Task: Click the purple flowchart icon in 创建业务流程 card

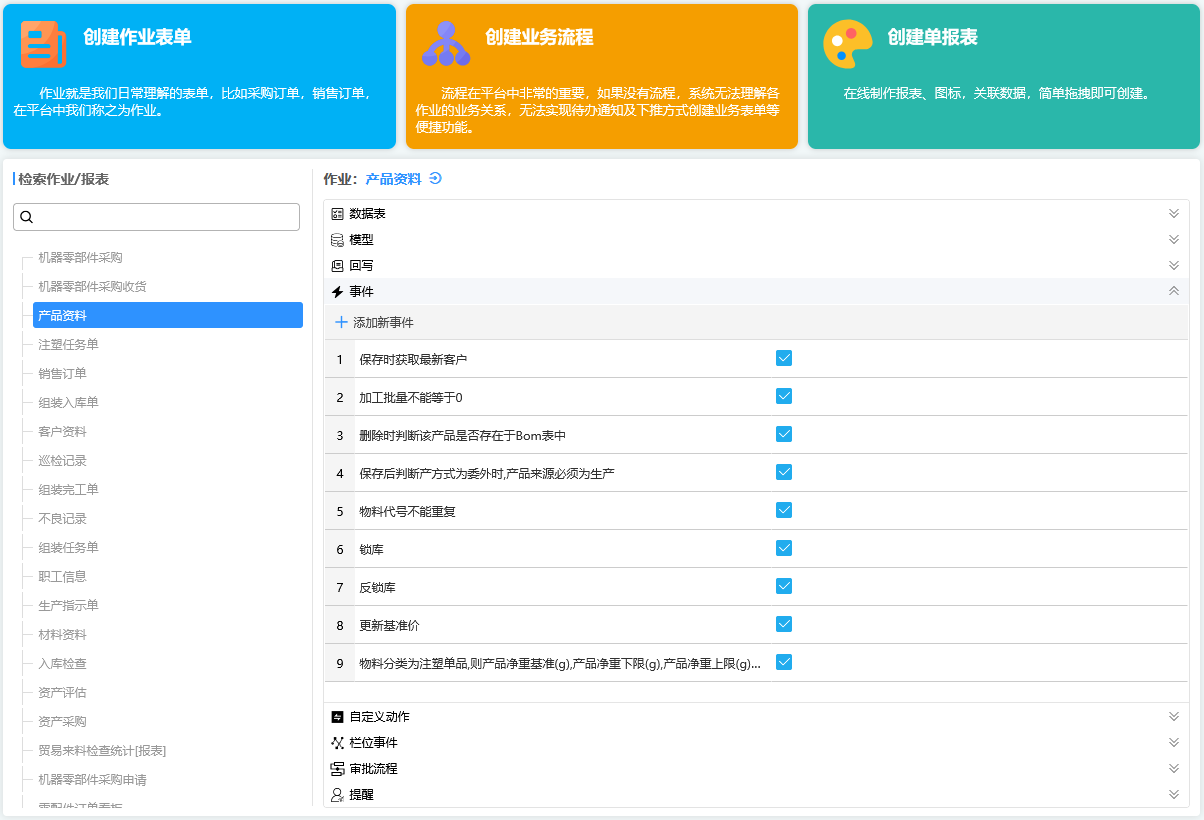Action: (x=445, y=44)
